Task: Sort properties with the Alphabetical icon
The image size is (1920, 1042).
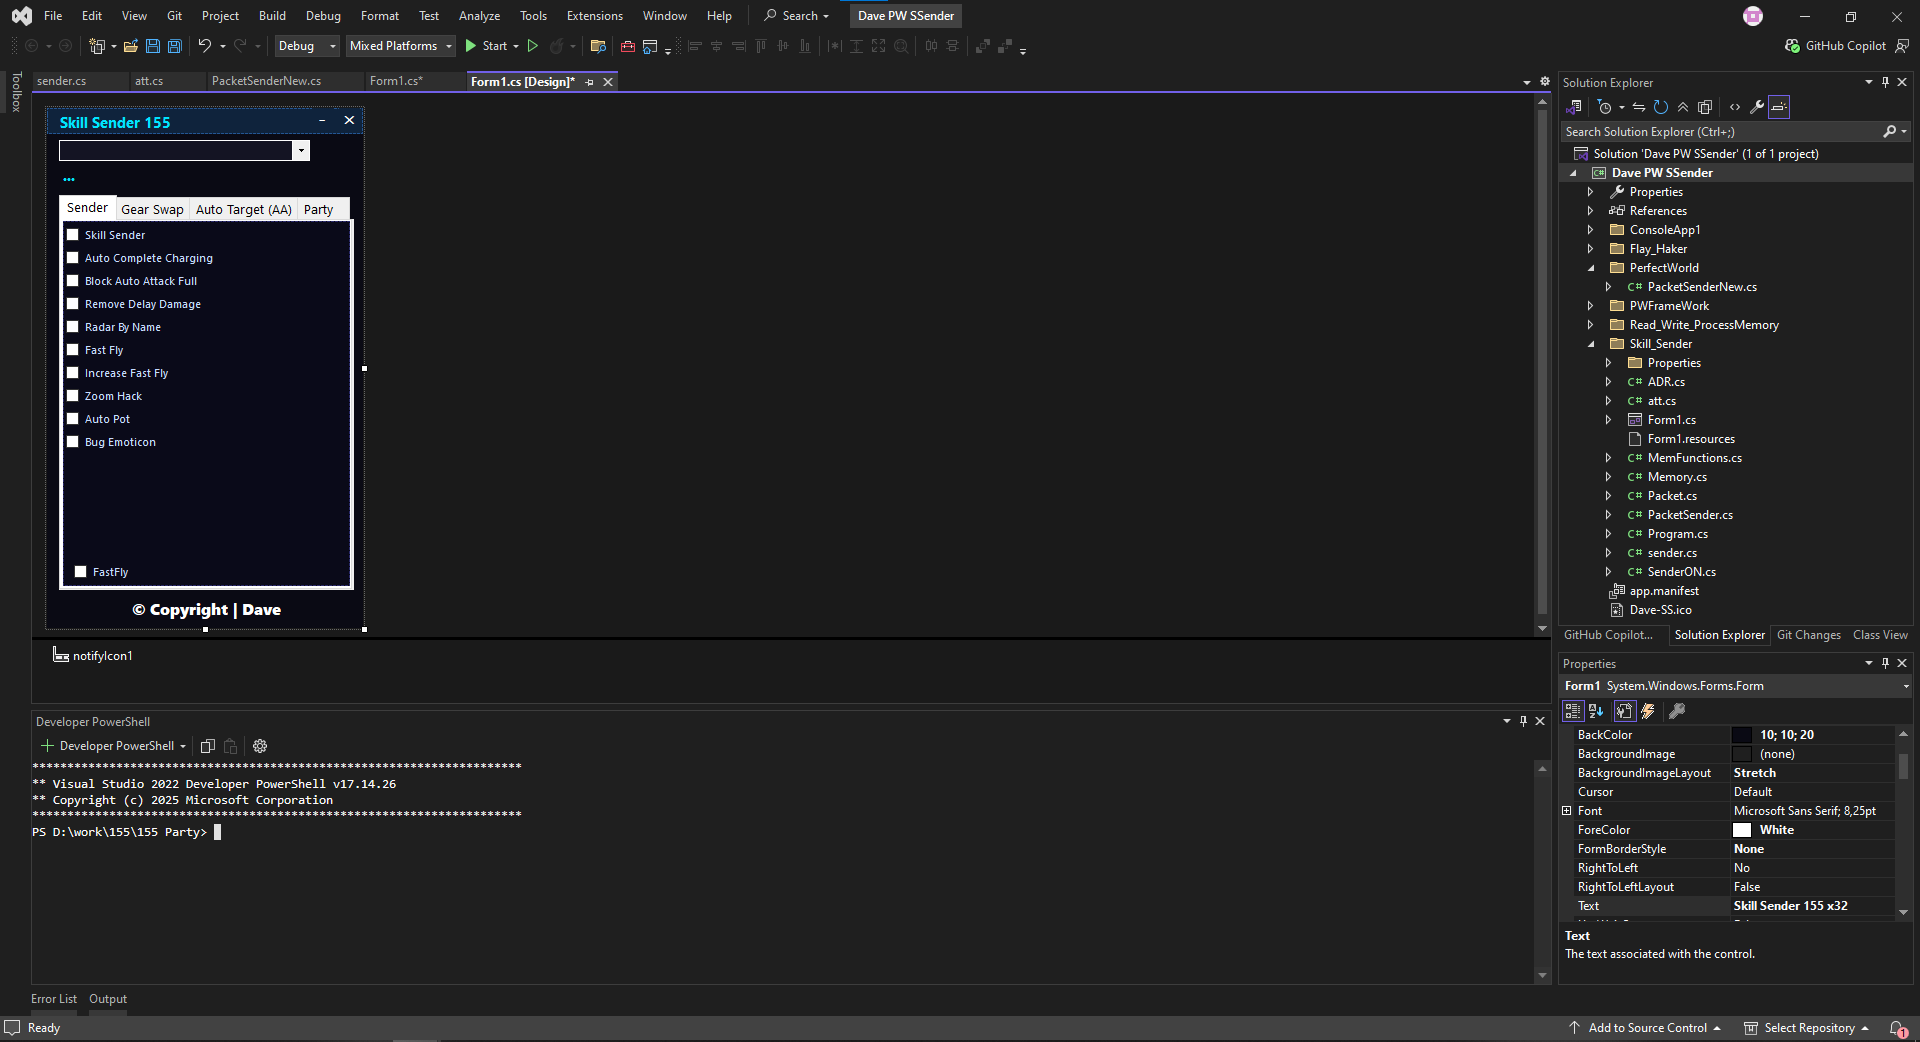Action: [1596, 711]
